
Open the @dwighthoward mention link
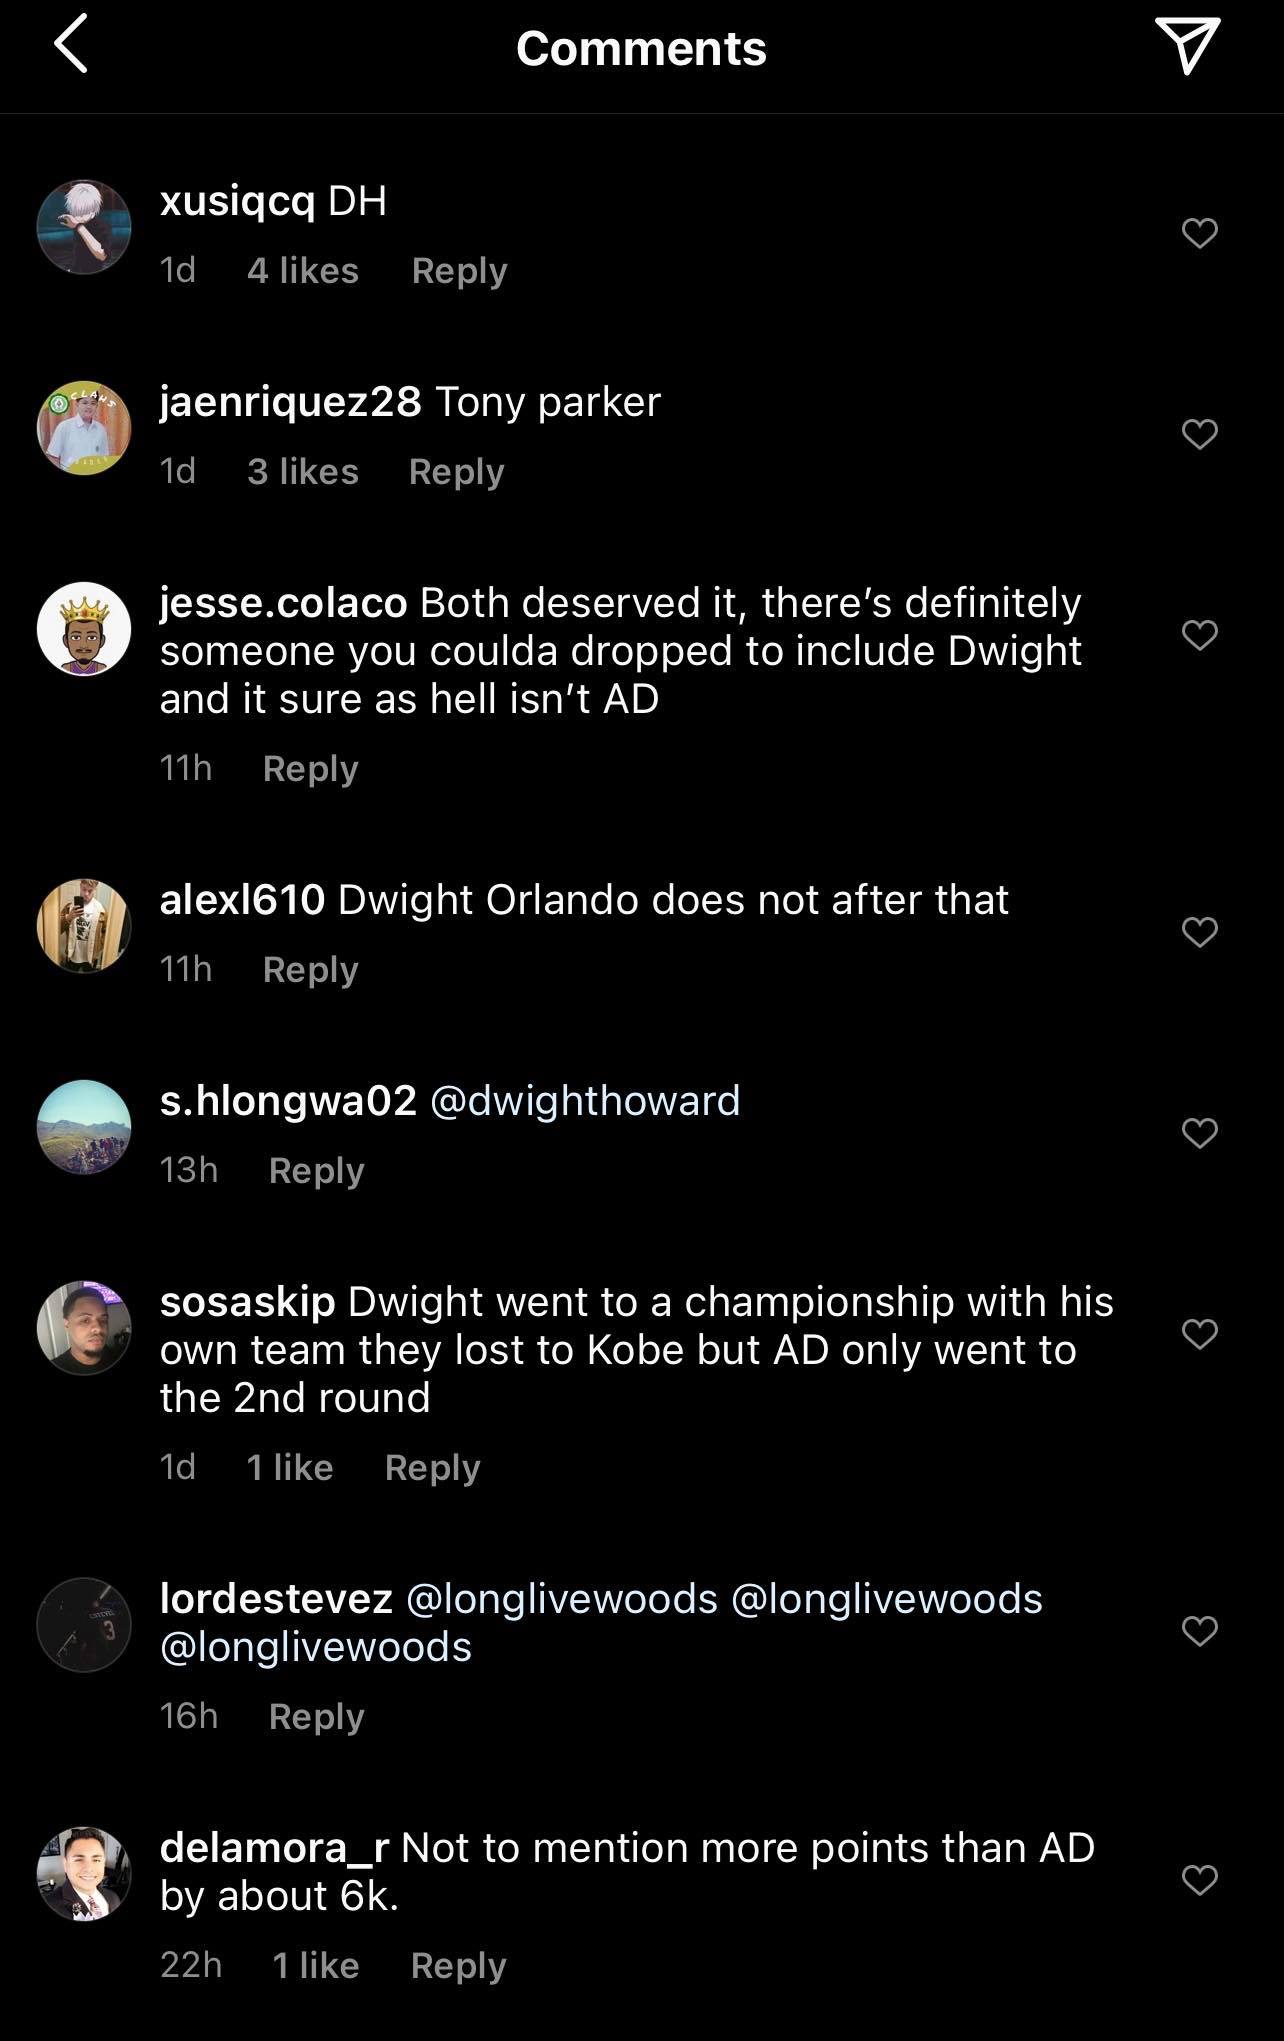point(585,1101)
